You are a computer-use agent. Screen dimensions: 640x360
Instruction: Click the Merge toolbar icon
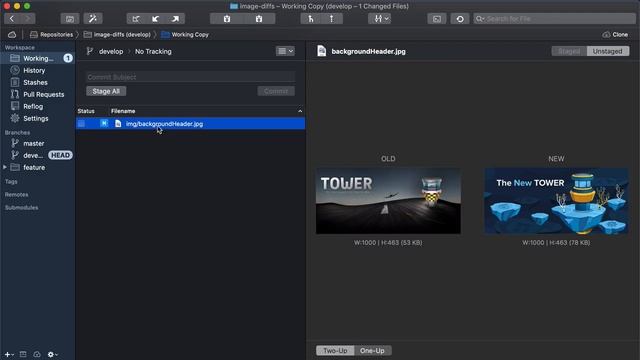(311, 19)
